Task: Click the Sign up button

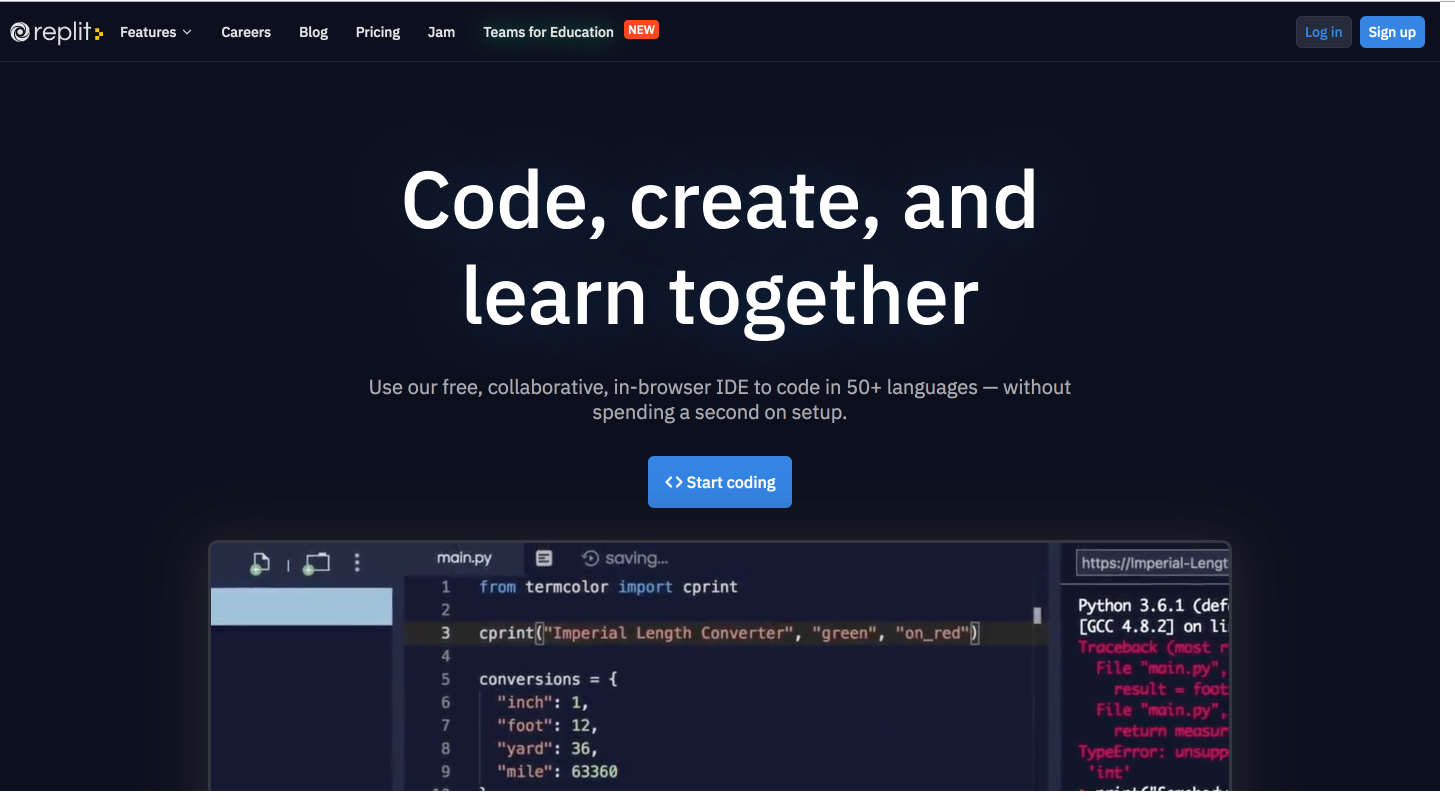Action: 1392,31
